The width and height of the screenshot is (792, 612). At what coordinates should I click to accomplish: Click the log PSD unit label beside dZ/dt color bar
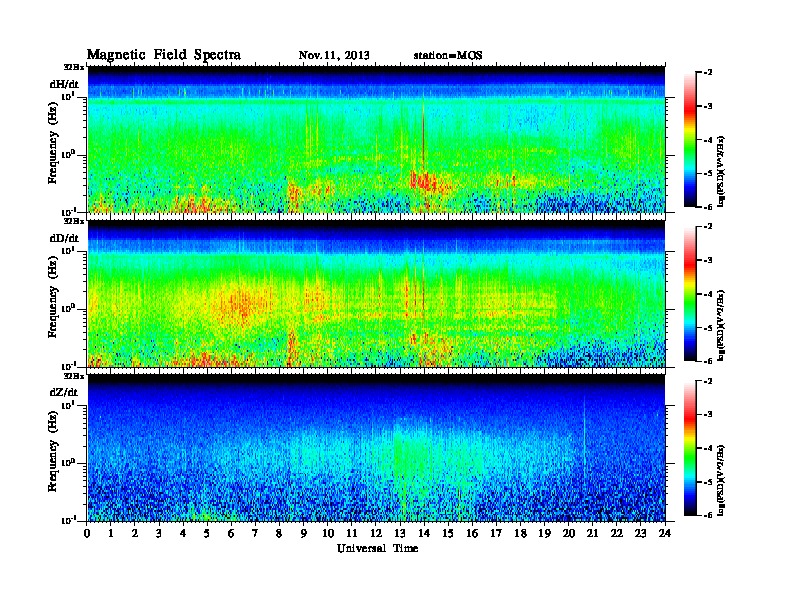721,480
